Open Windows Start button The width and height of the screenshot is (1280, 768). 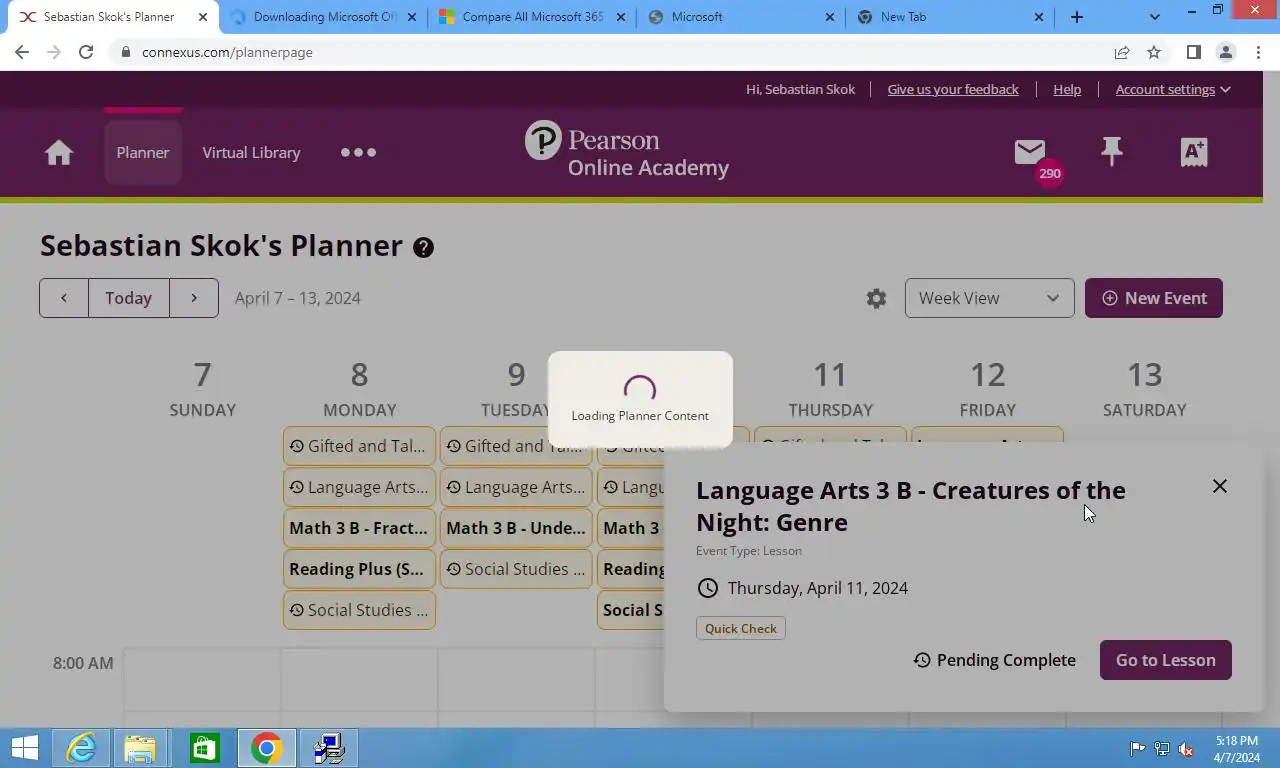(x=25, y=748)
